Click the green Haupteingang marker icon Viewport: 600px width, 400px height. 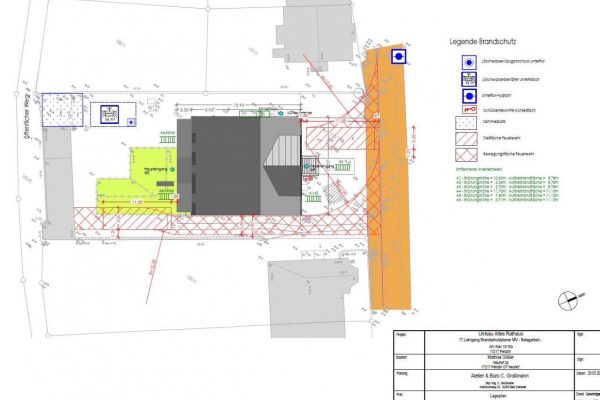coord(171,169)
